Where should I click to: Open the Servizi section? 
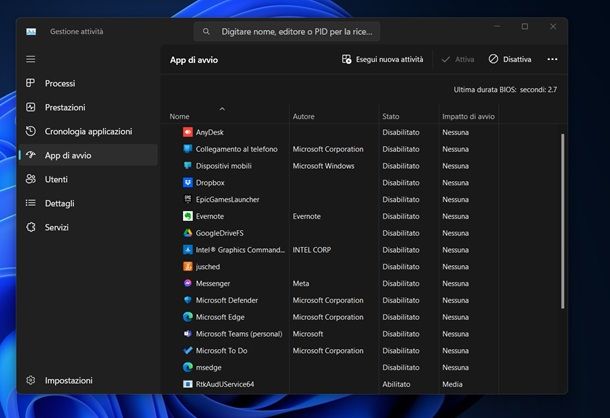88,227
